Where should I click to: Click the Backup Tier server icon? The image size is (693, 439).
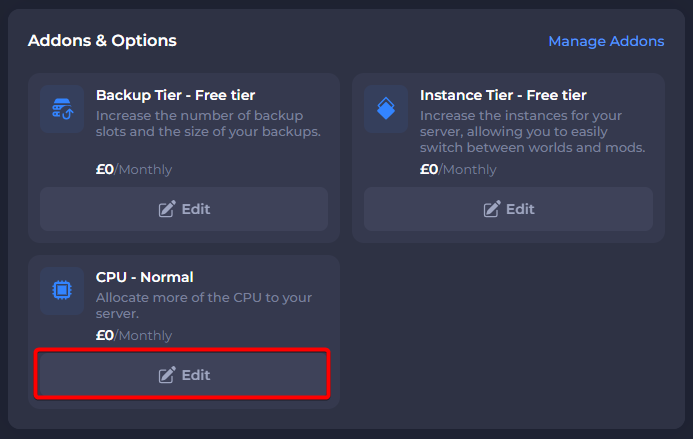(62, 109)
